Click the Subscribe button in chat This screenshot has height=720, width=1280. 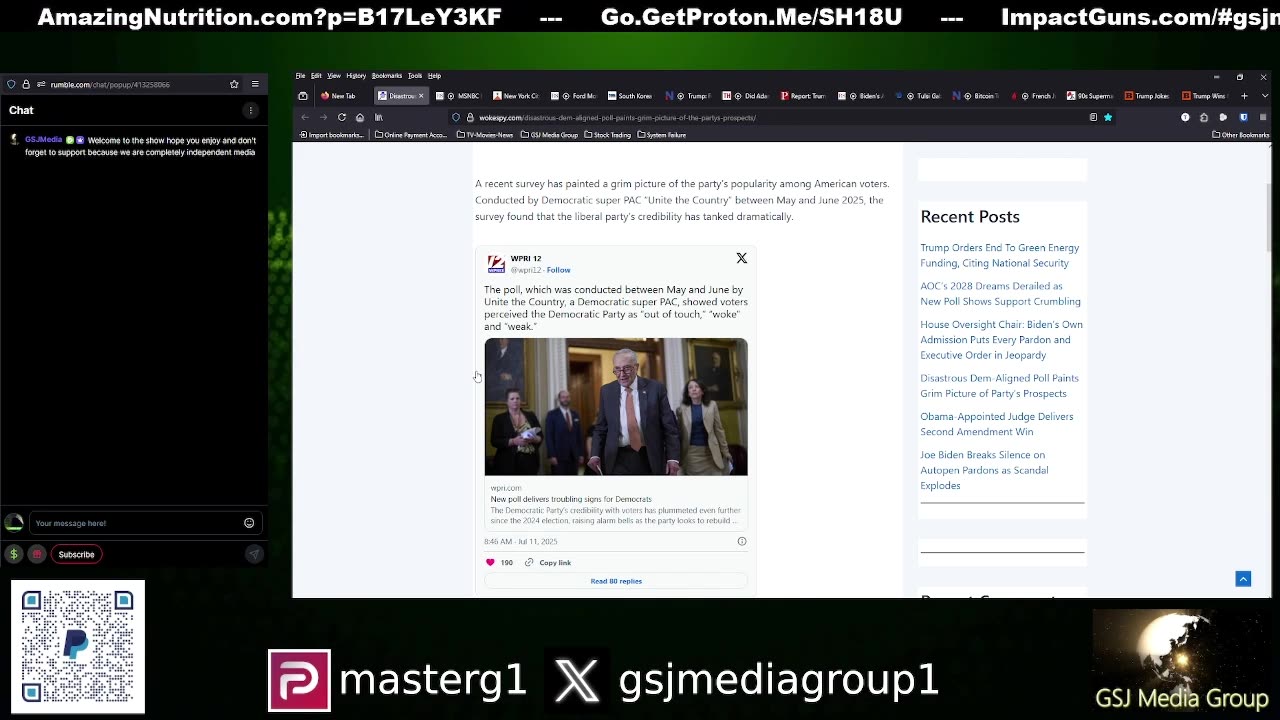click(x=76, y=554)
